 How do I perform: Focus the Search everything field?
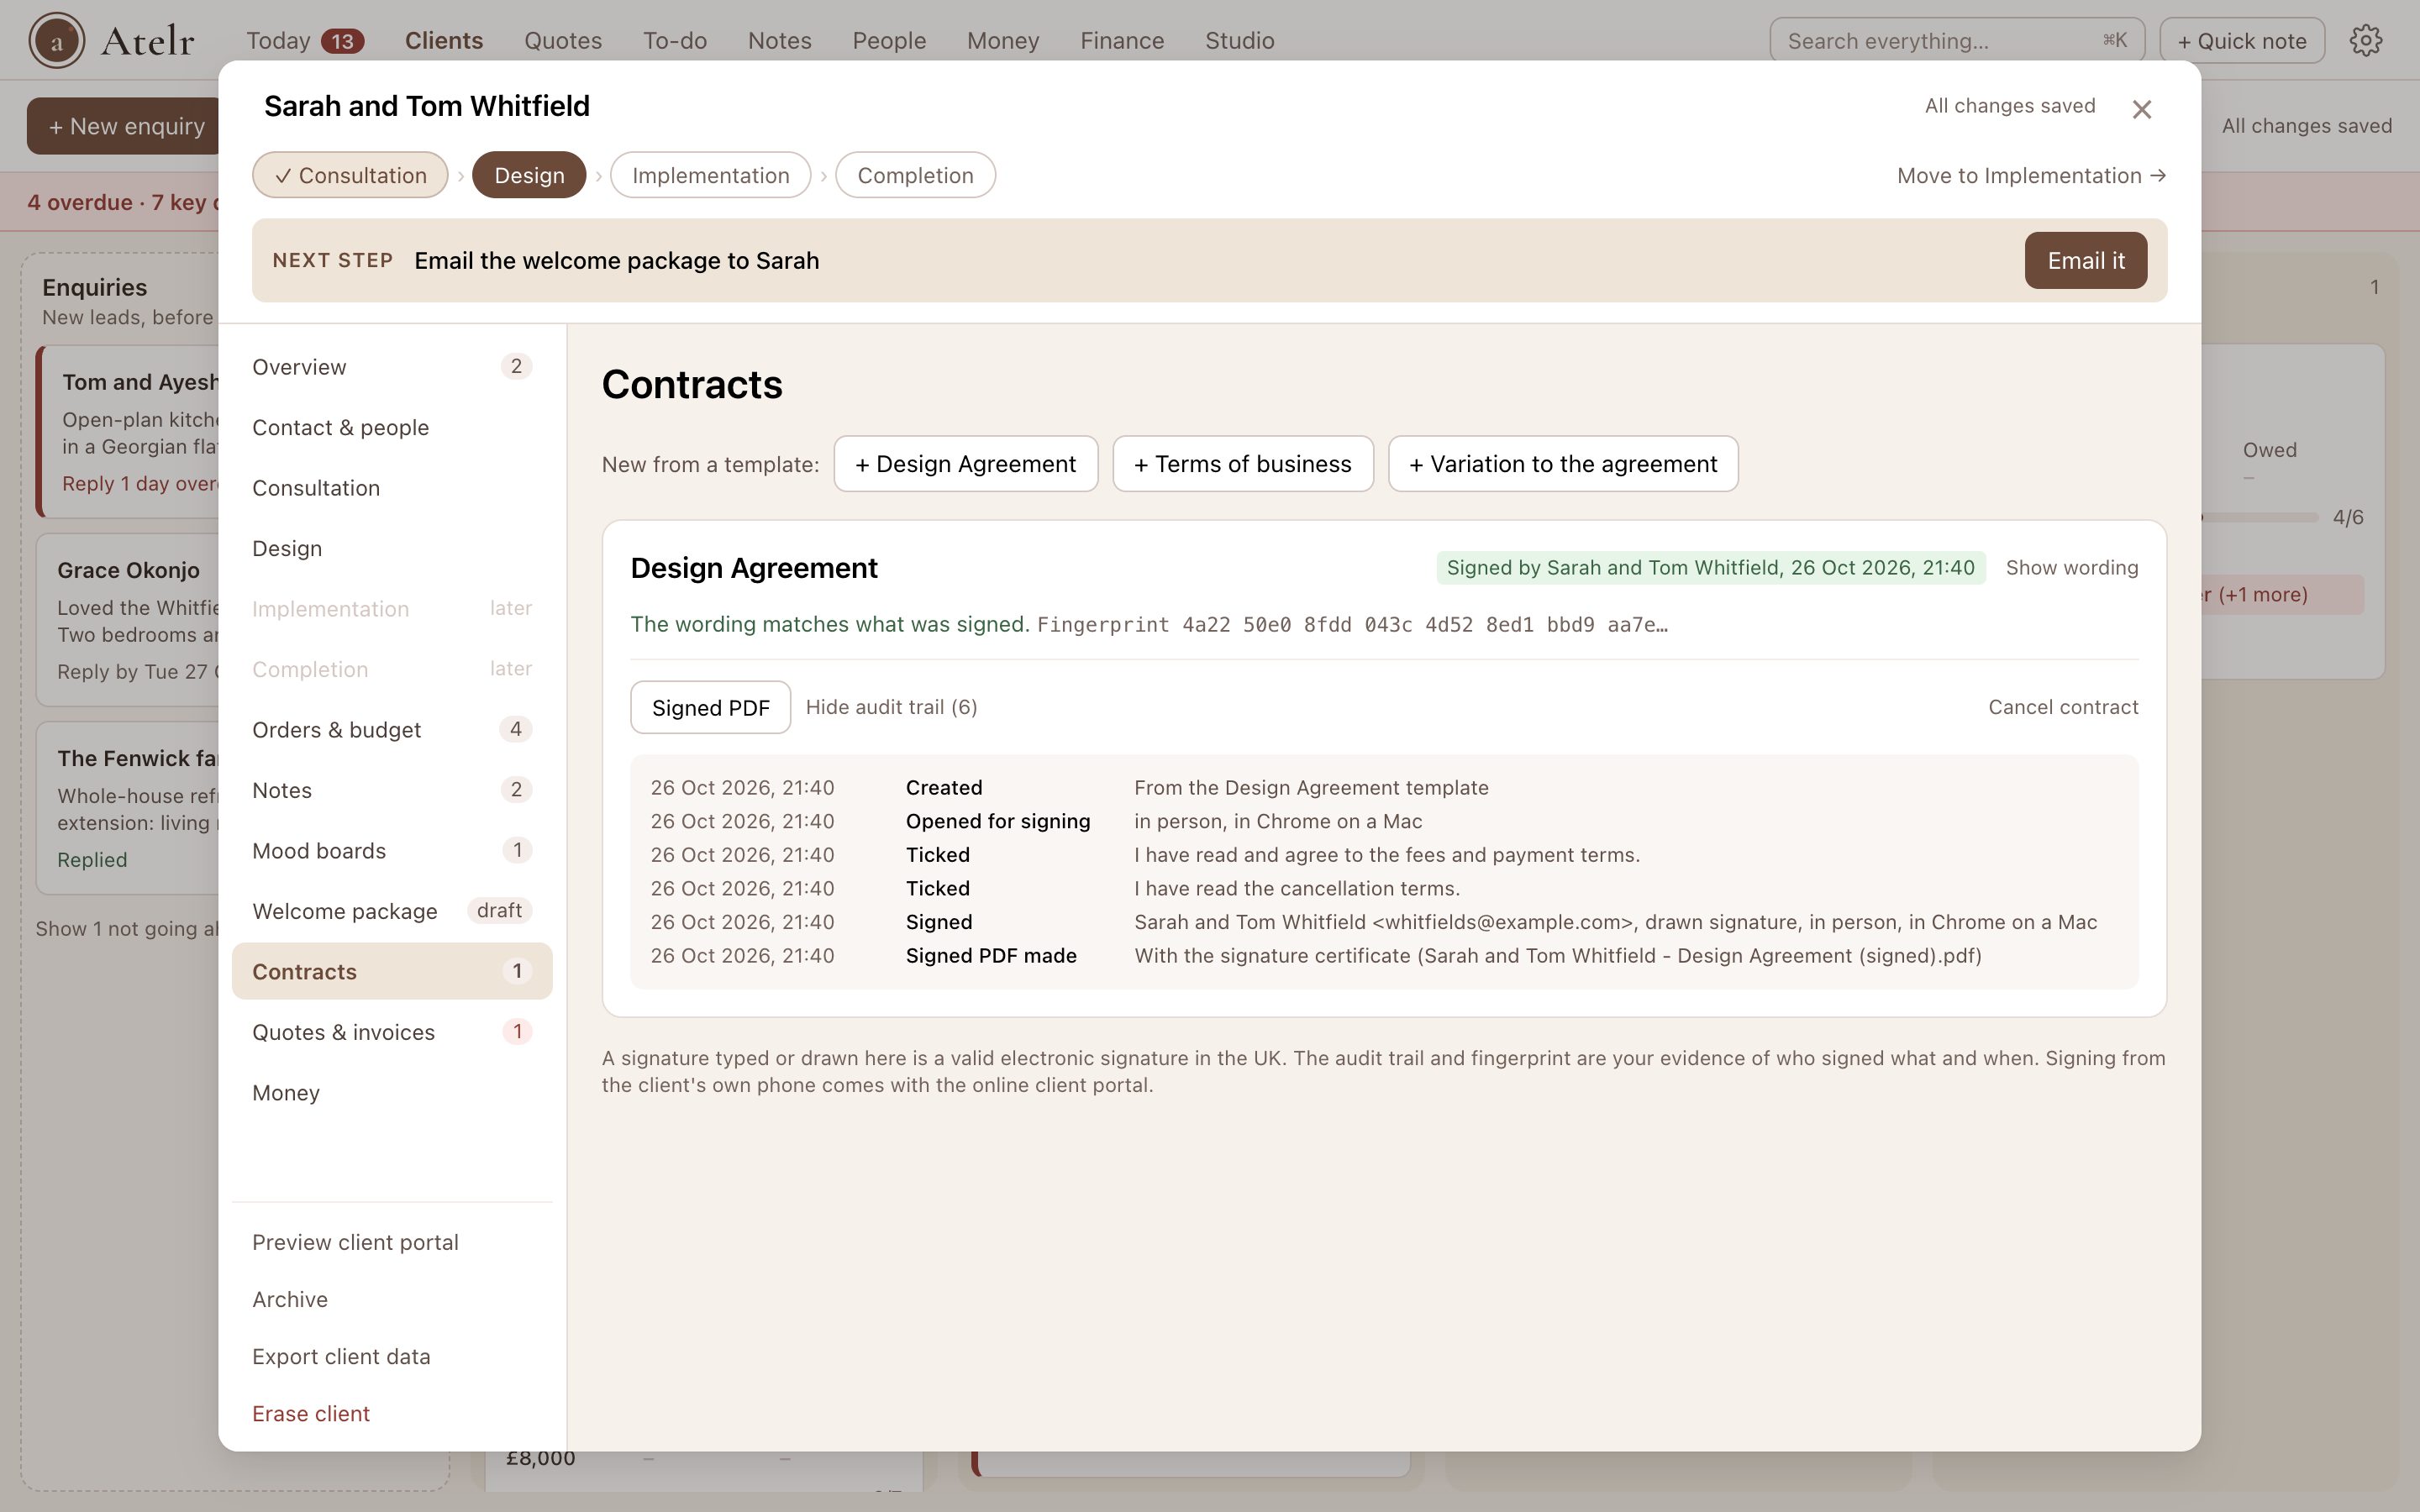click(1957, 40)
